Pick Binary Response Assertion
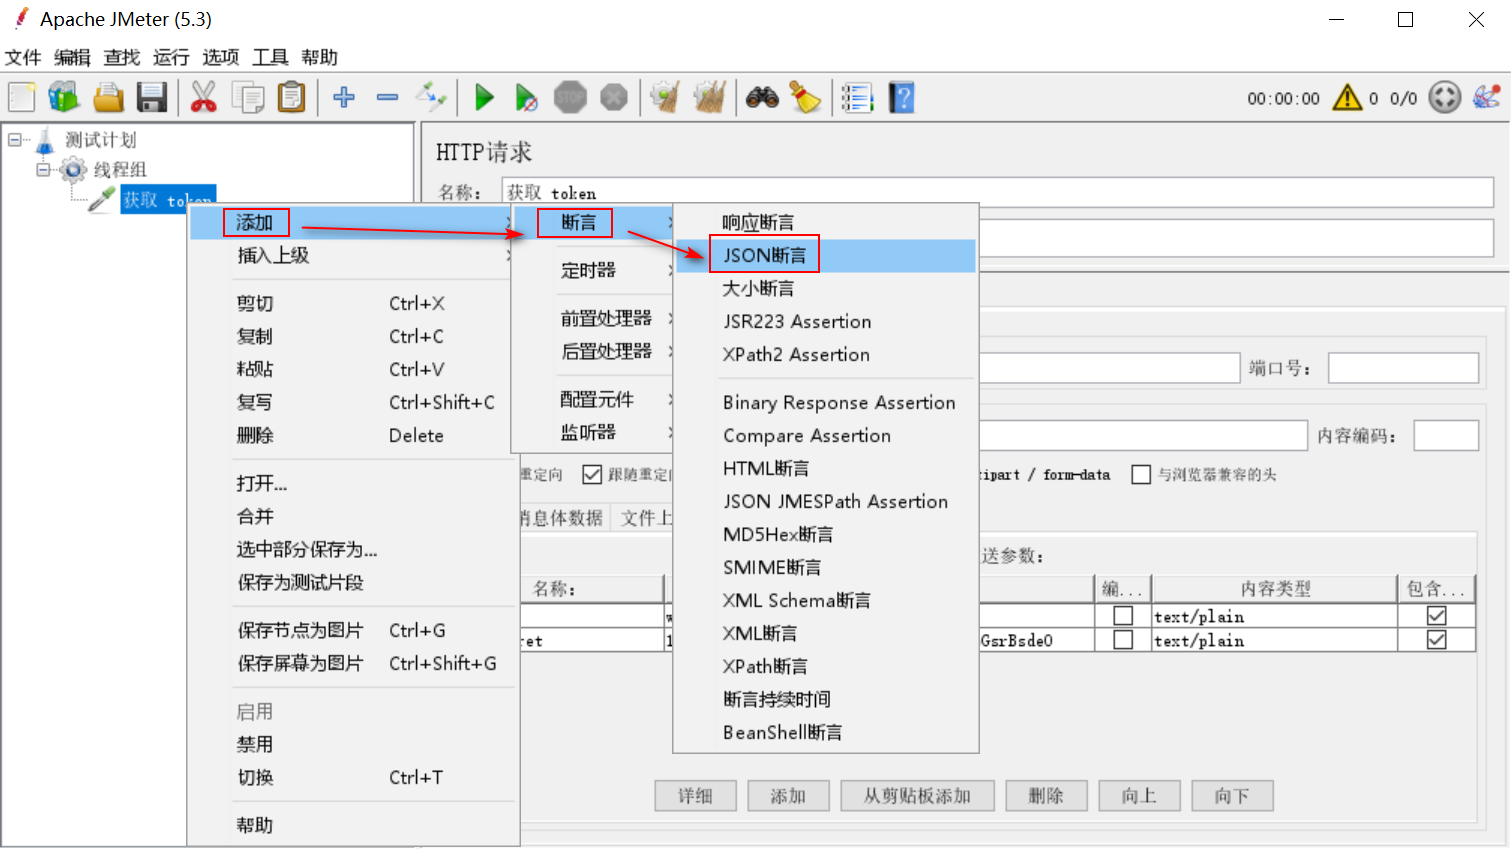This screenshot has height=849, width=1511. click(825, 402)
